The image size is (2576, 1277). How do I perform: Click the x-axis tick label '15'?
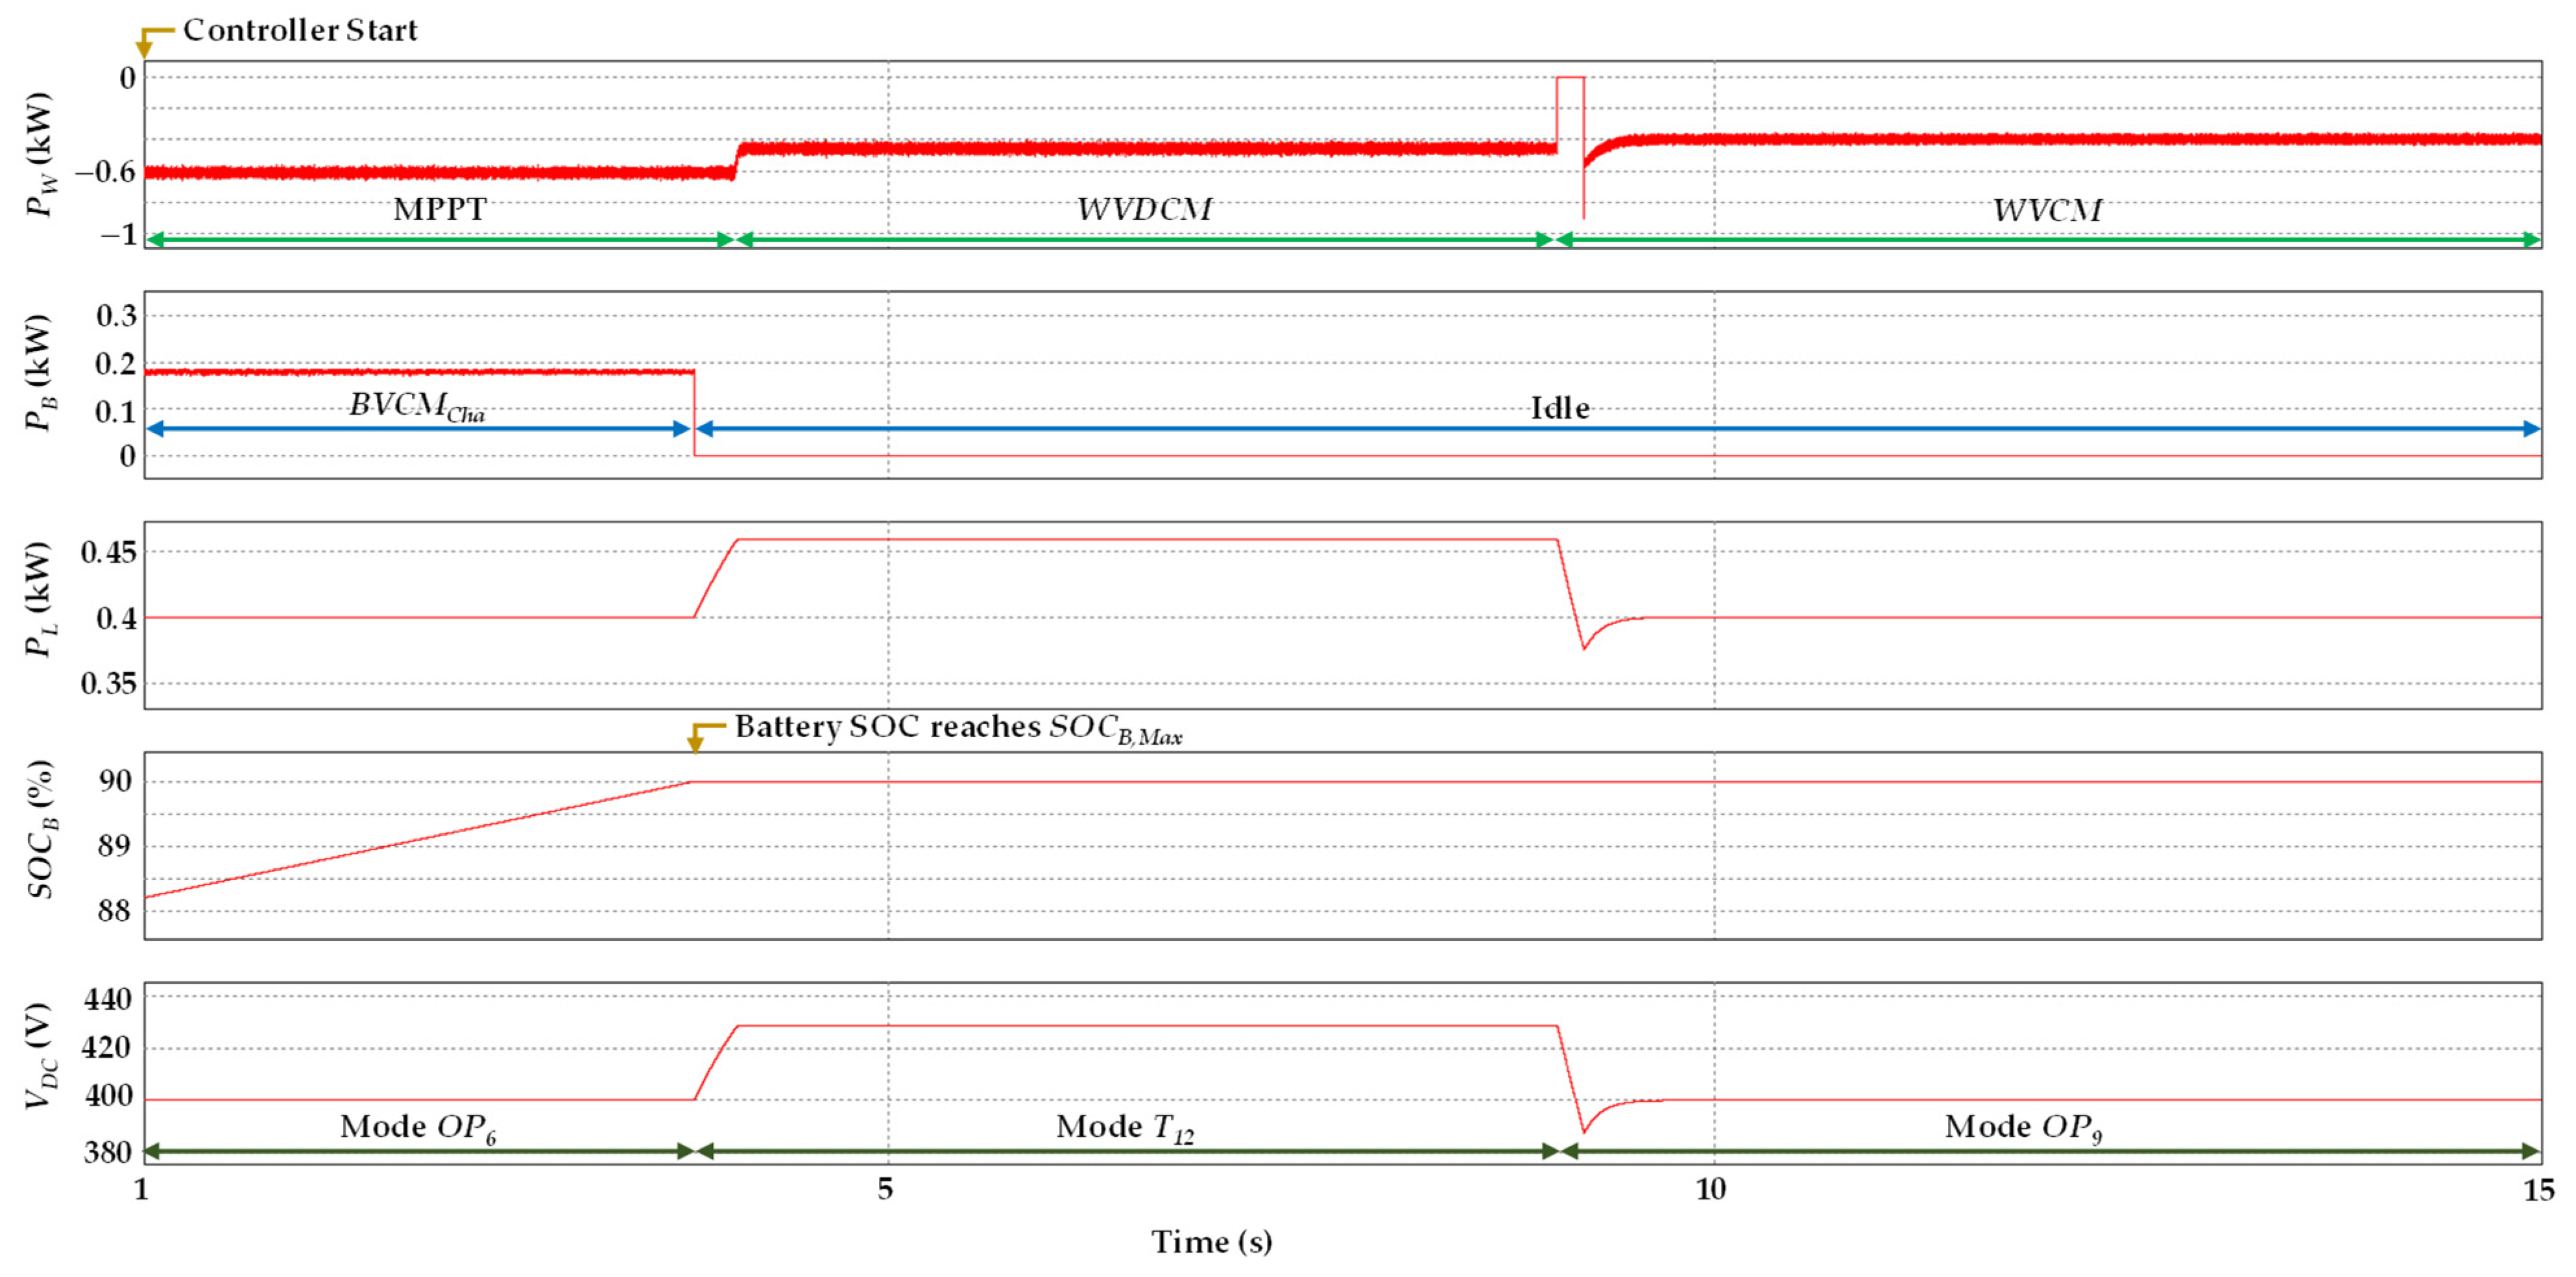[x=2539, y=1190]
